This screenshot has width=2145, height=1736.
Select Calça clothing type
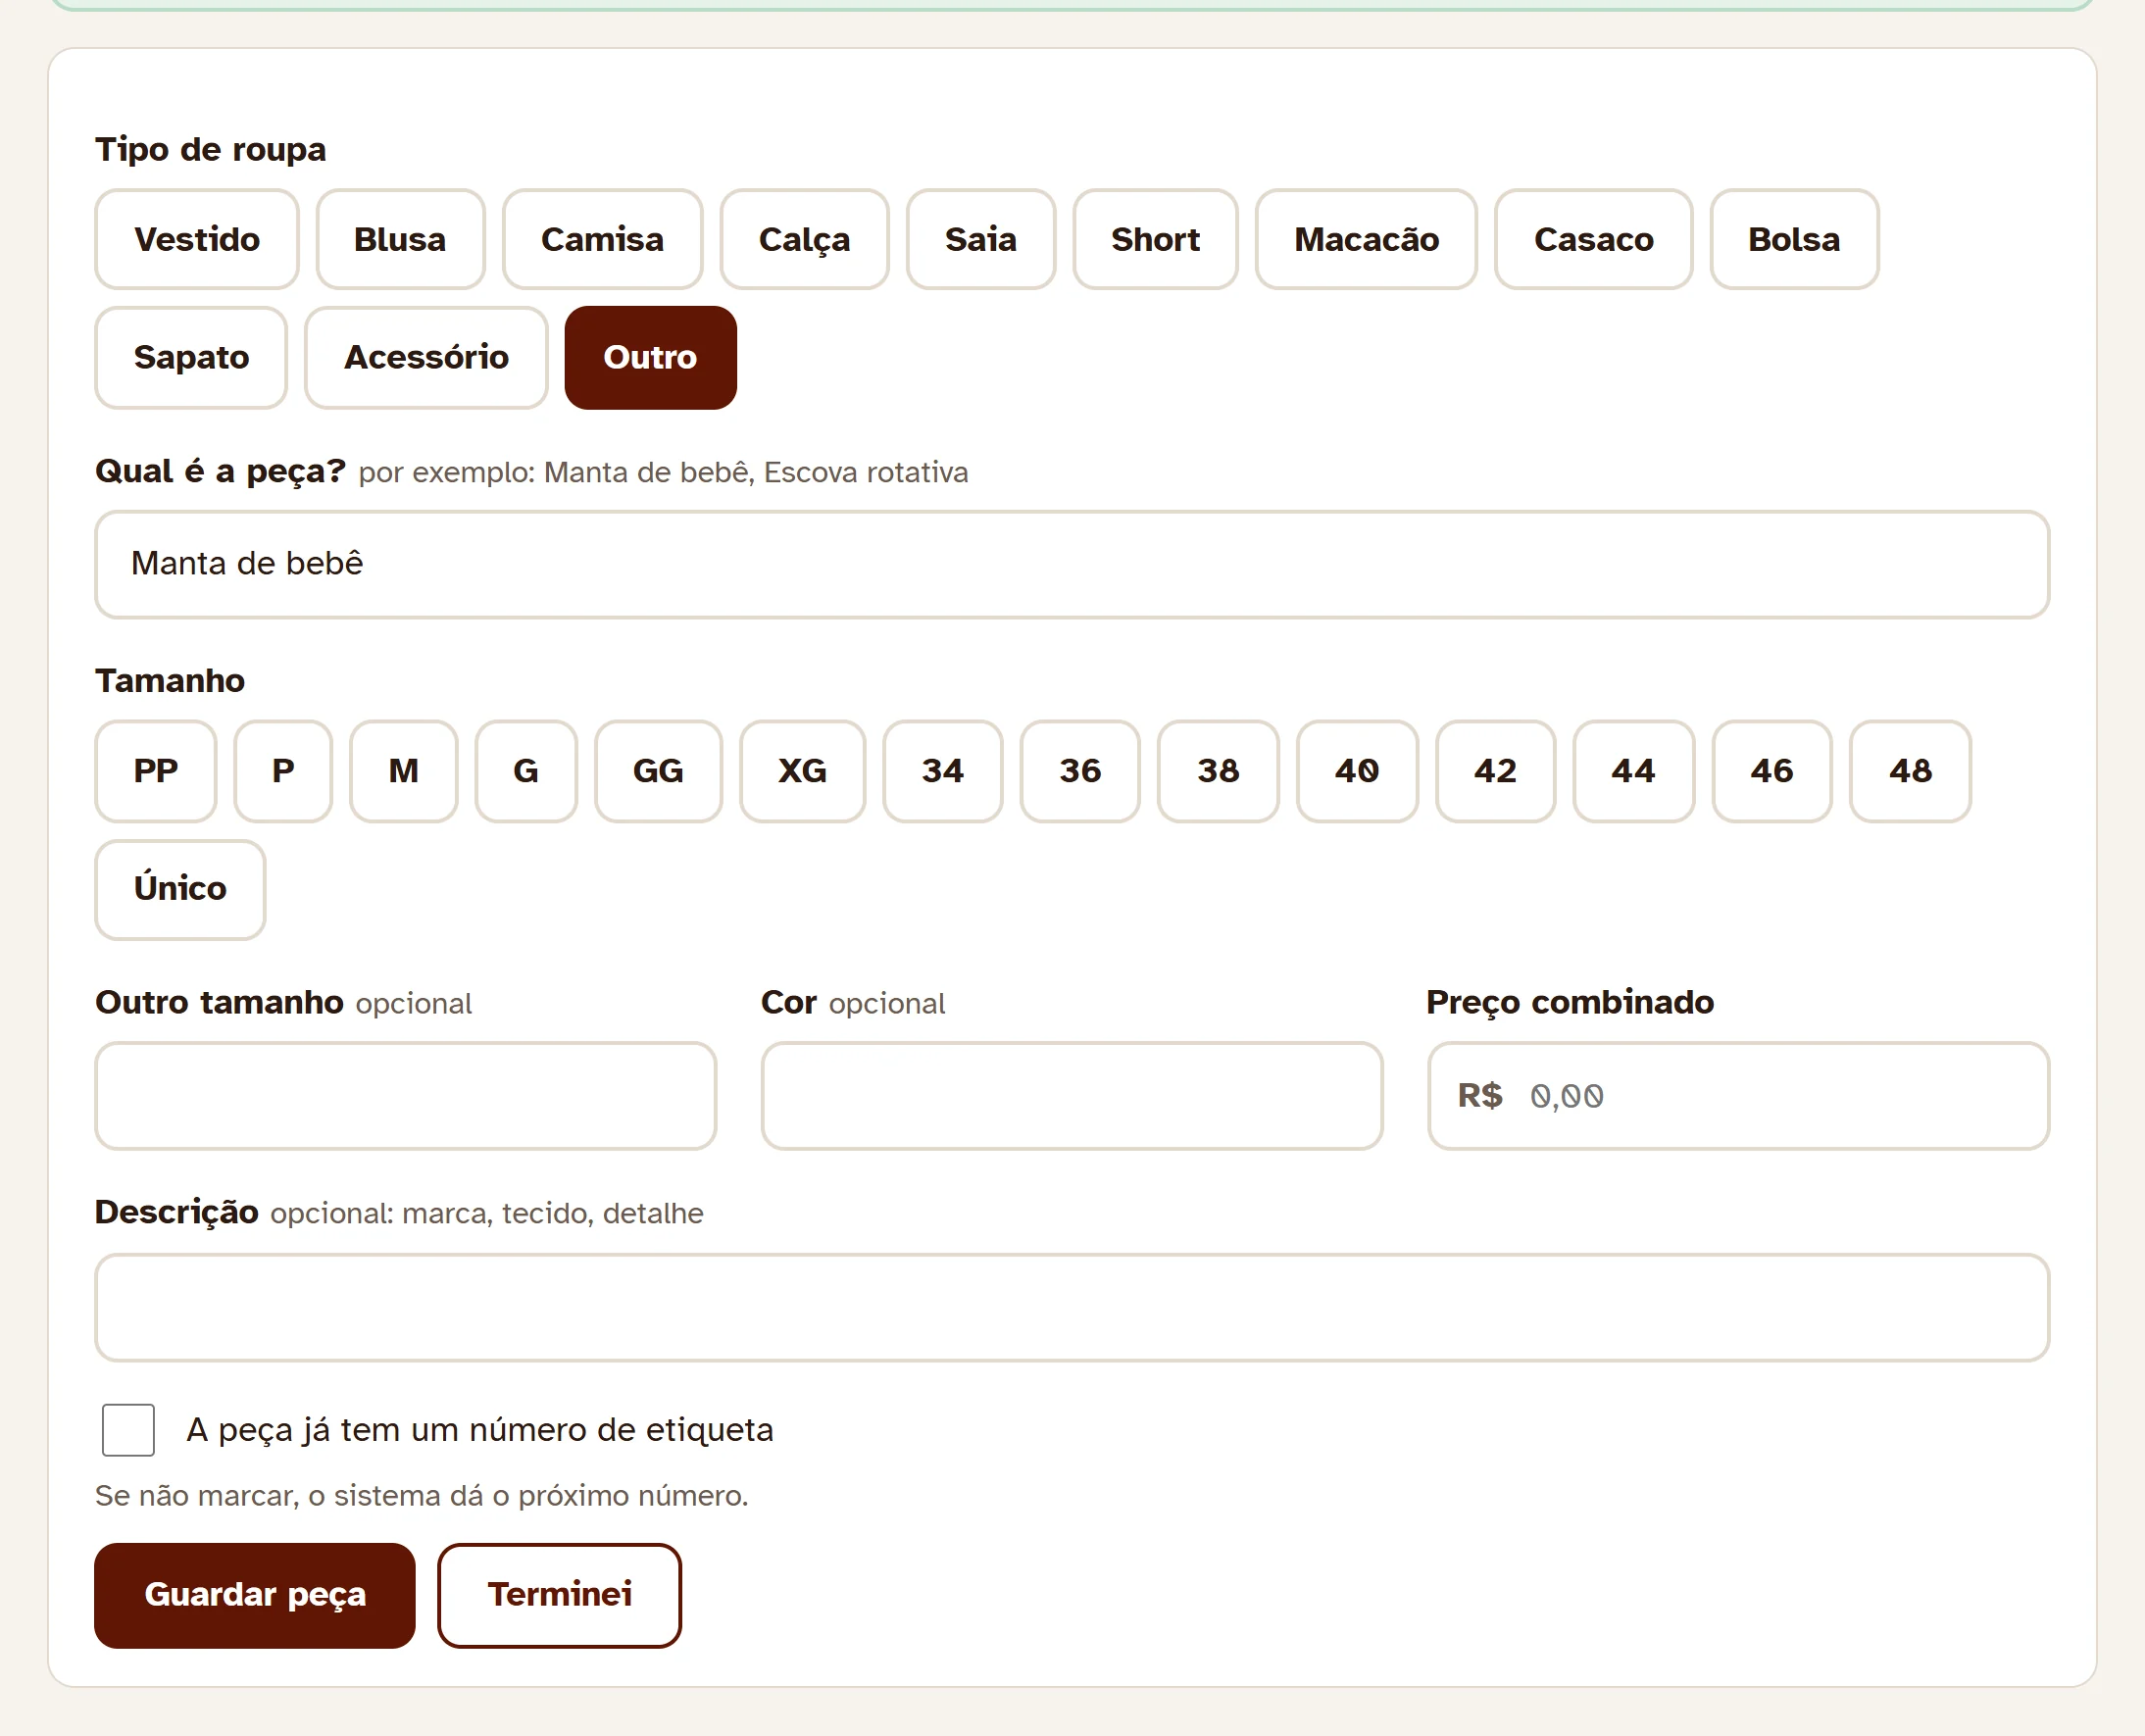[x=804, y=240]
